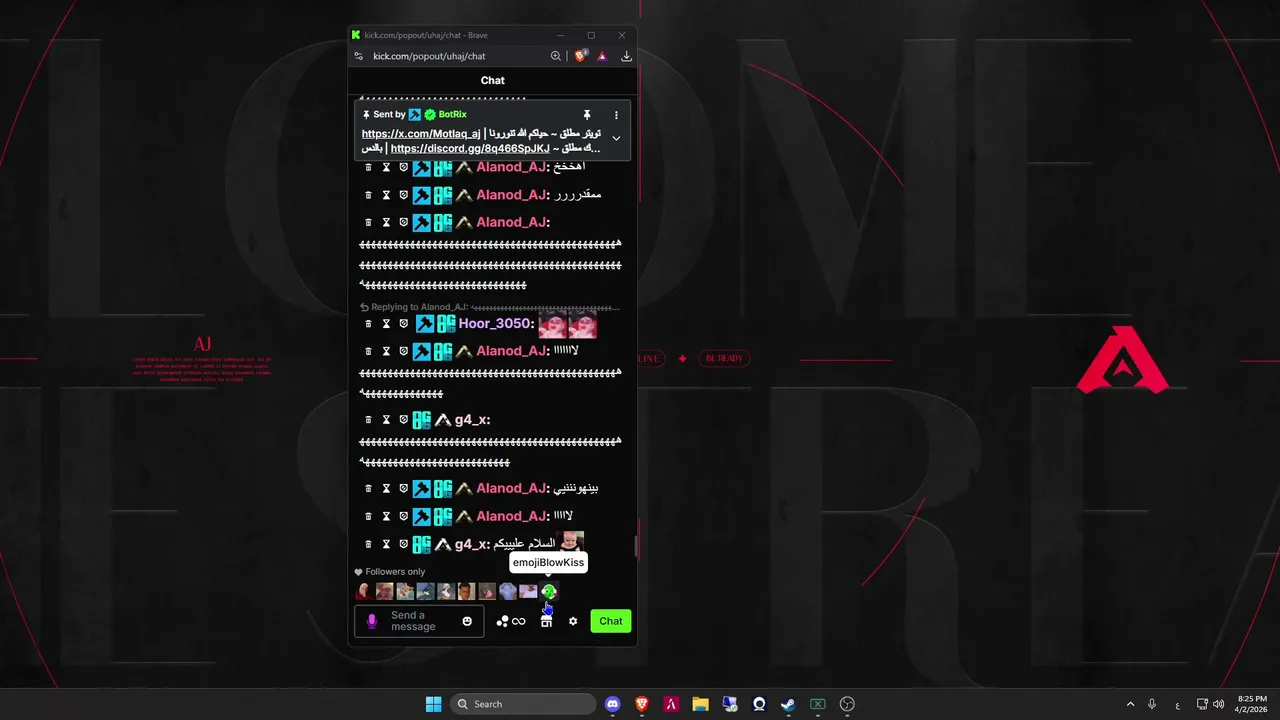Click the 'Replying to Alanod_AJ' reply reference

point(489,307)
